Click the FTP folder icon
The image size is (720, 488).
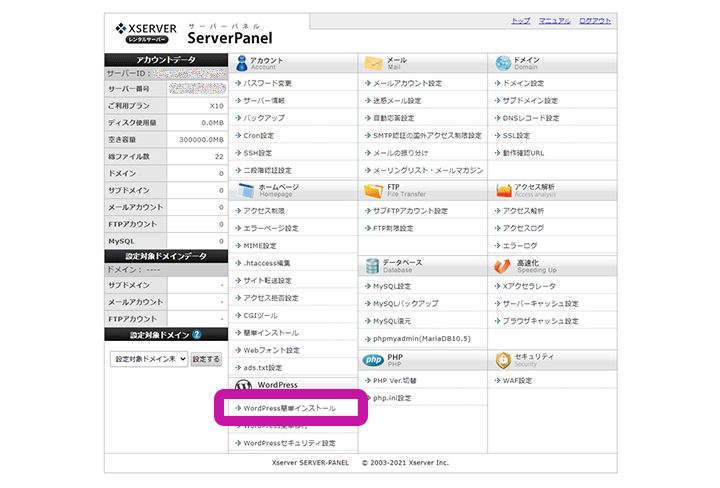[x=373, y=189]
